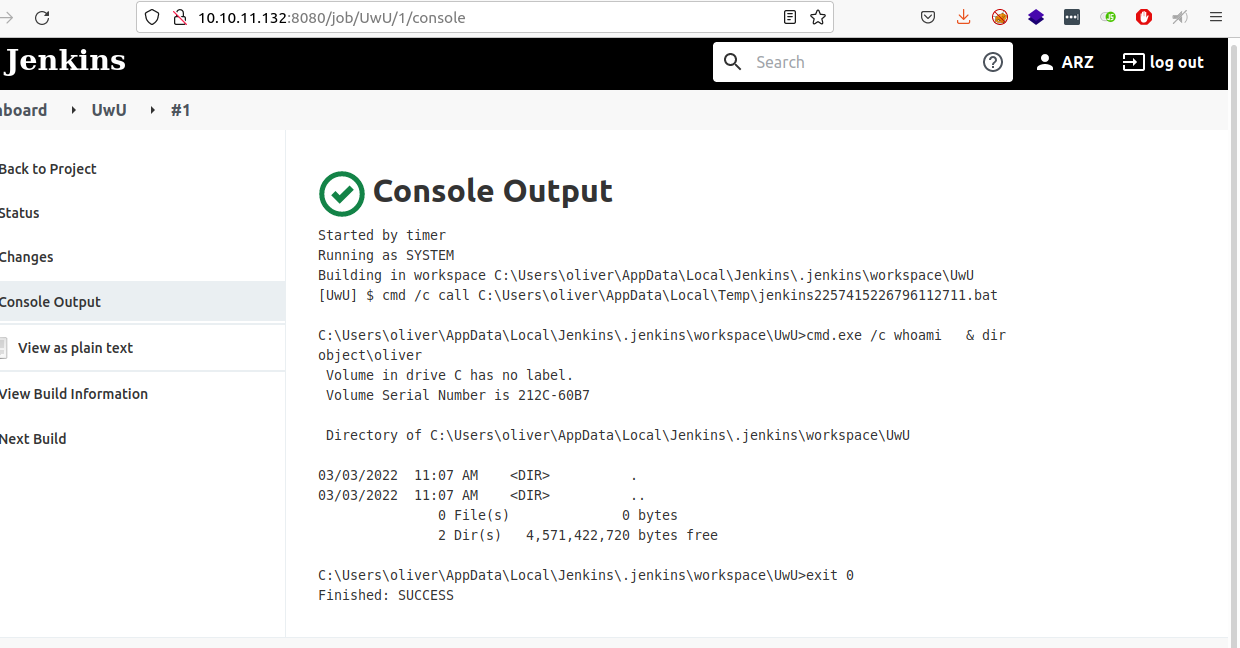The image size is (1240, 648).
Task: Click the log out button
Action: point(1163,62)
